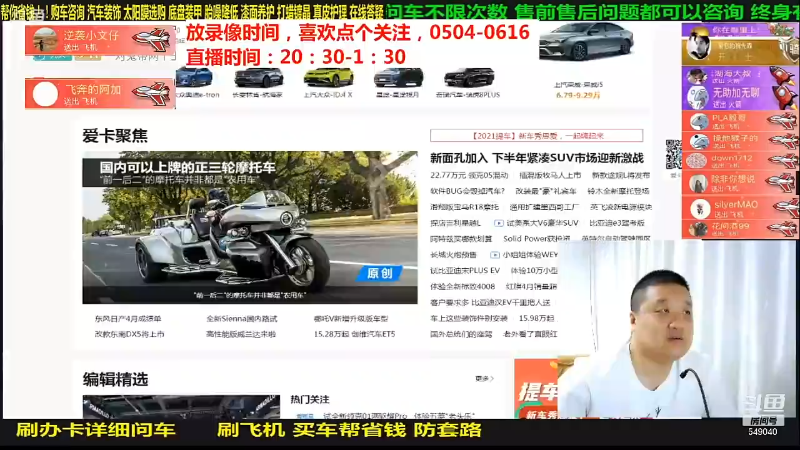Open the 长安 car thumbnail in the model row
Image resolution: width=800 pixels, height=450 pixels.
258,78
